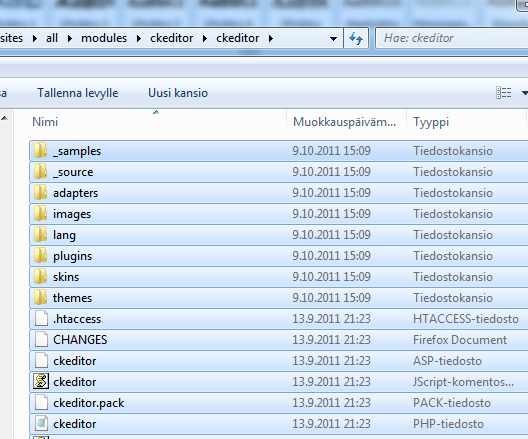
Task: Select the adapters folder name
Action: click(x=75, y=193)
